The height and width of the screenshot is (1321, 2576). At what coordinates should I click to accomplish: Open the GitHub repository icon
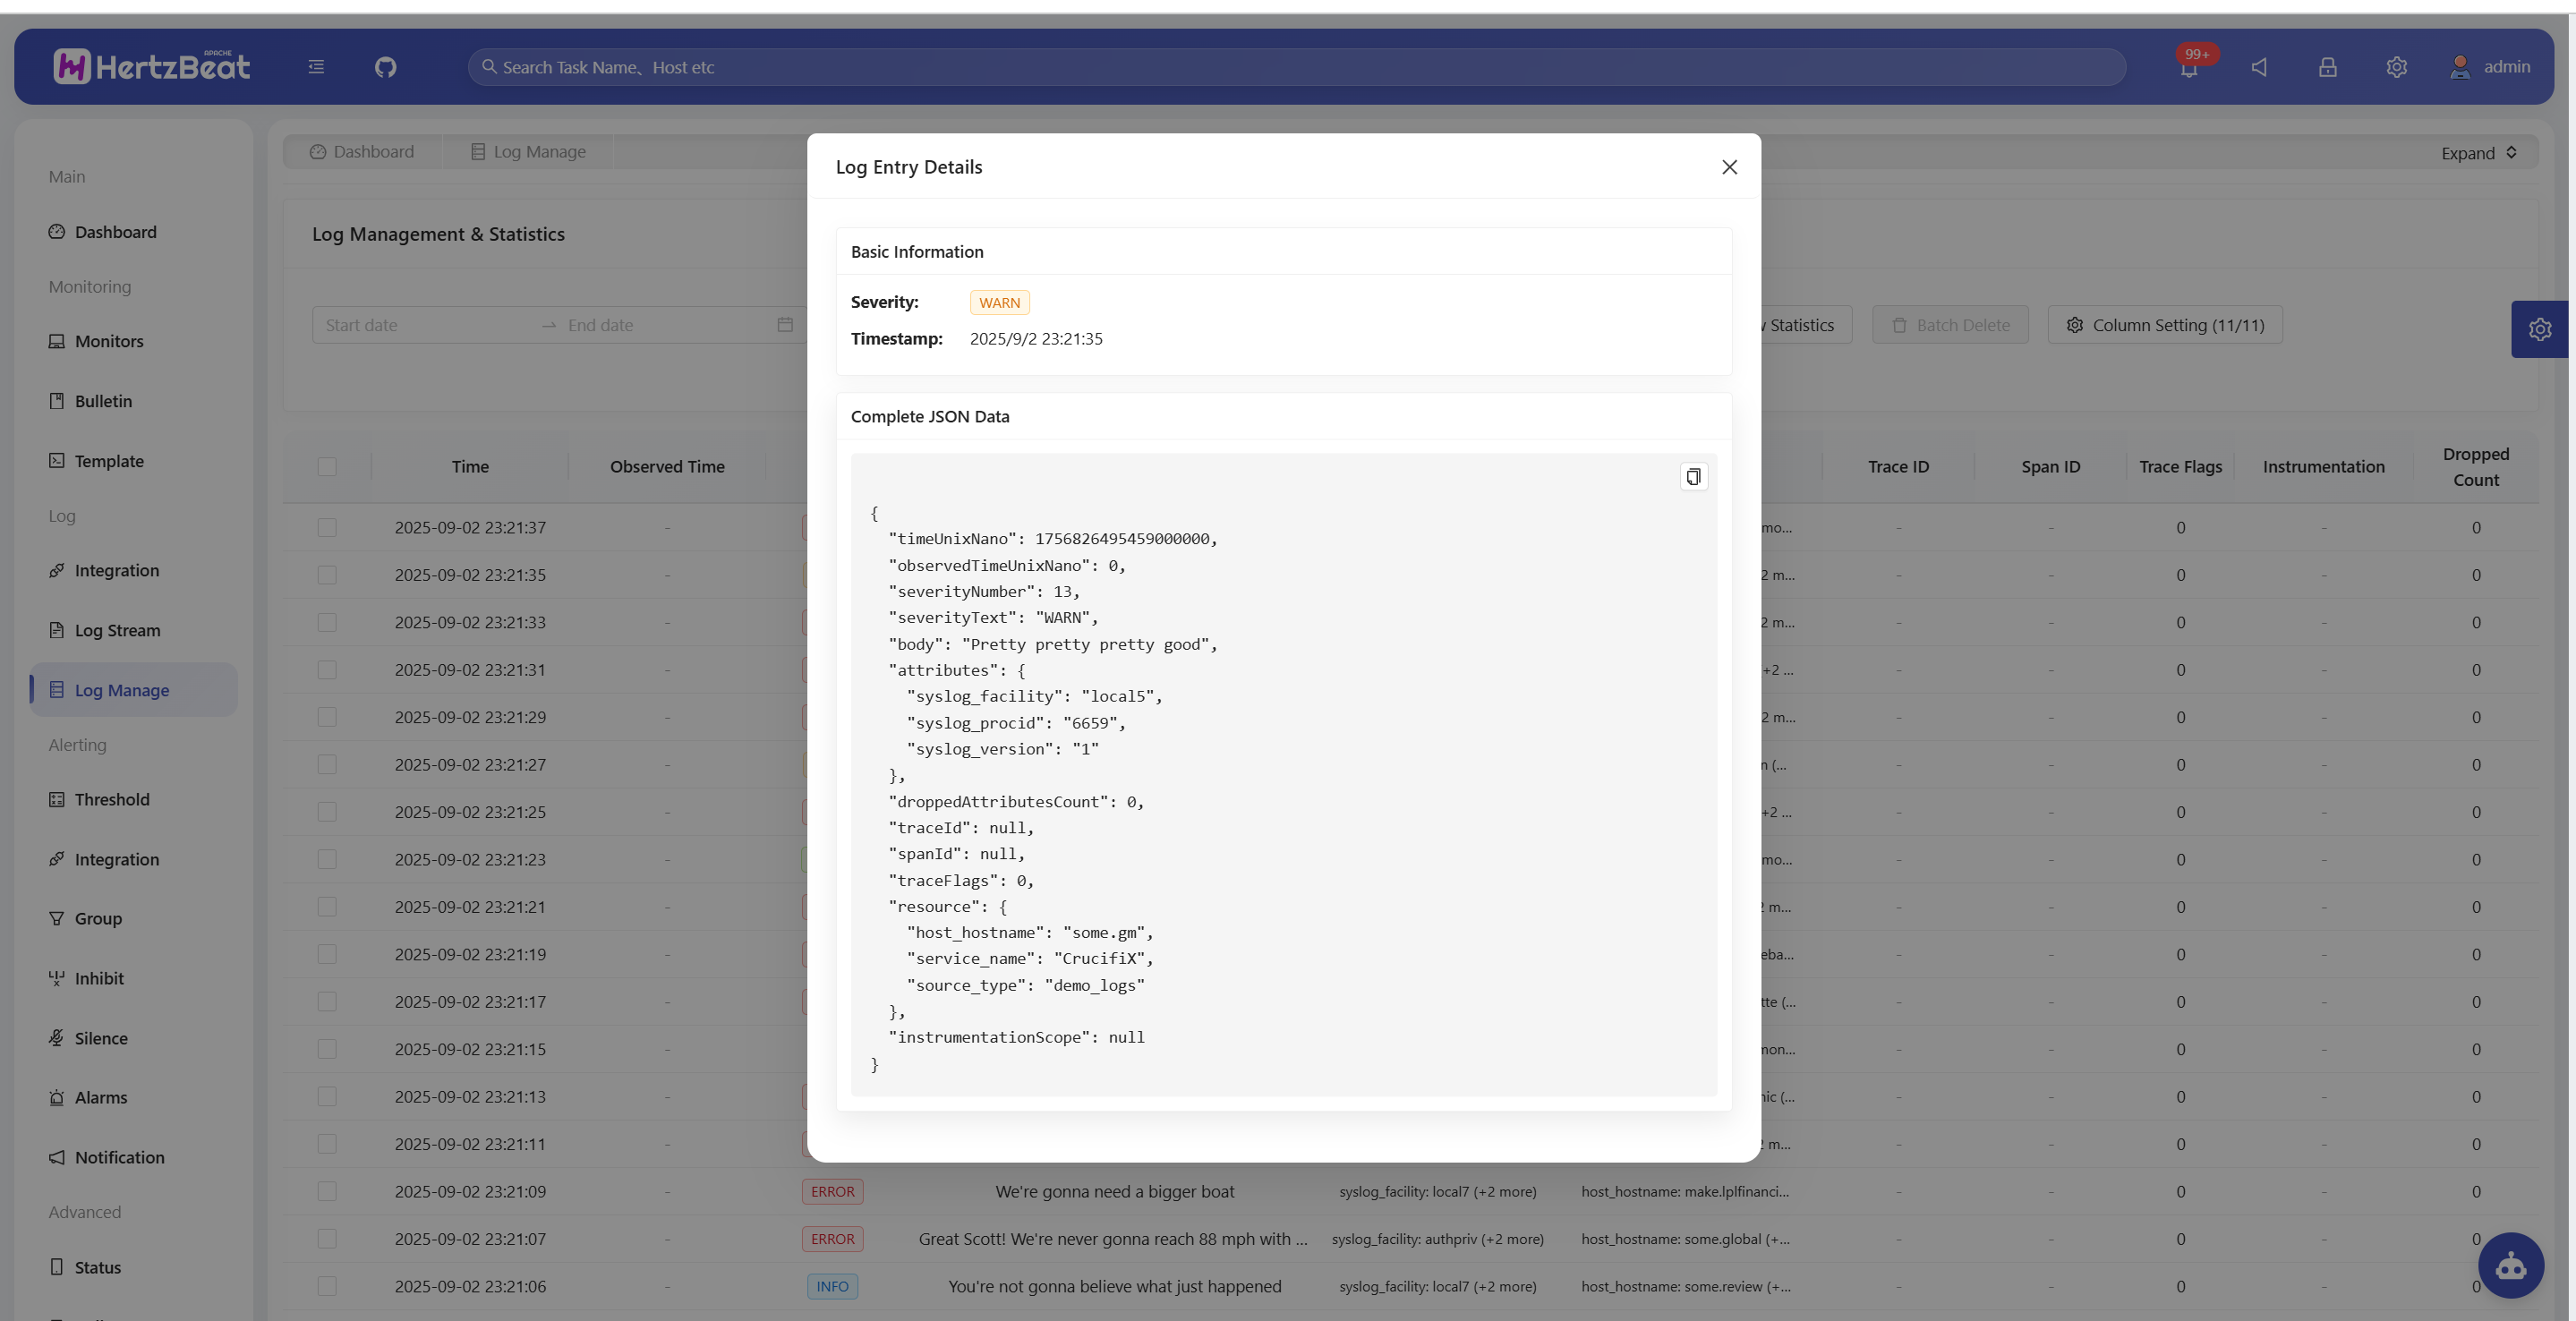385,67
